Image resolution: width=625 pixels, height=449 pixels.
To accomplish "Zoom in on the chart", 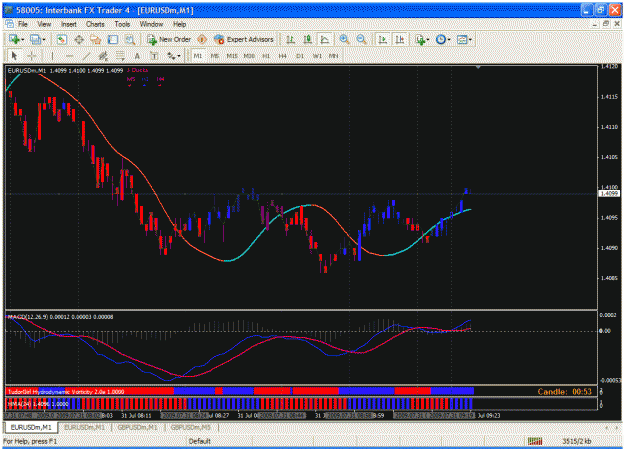I will [x=344, y=39].
